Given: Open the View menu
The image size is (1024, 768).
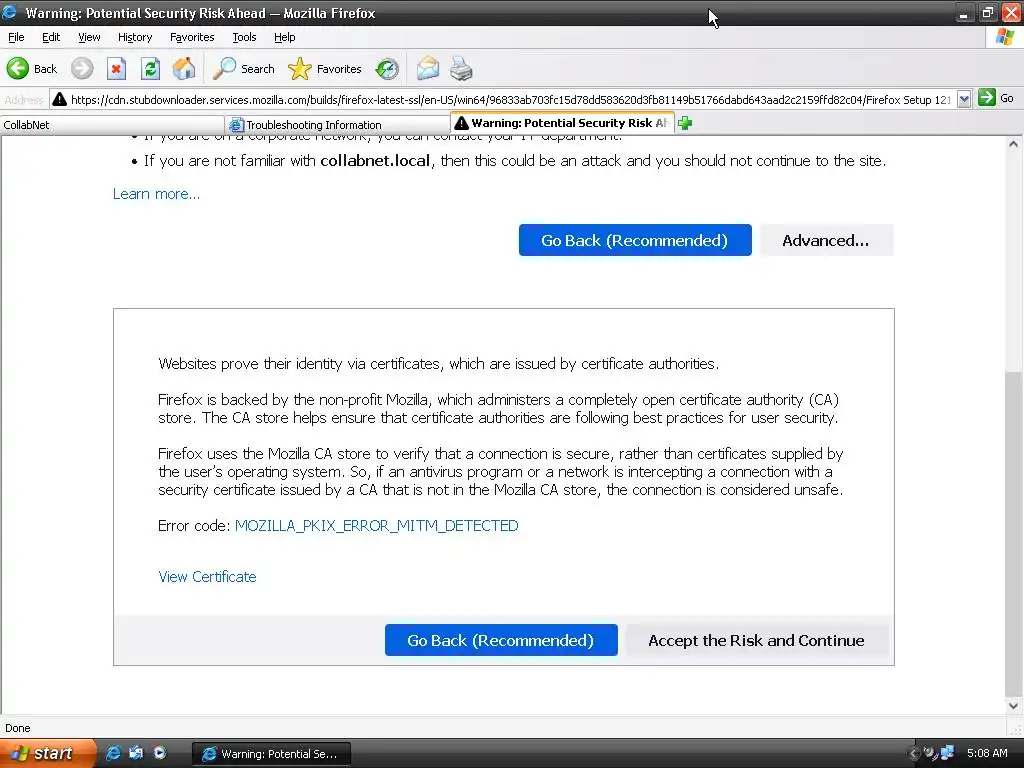Looking at the screenshot, I should 89,37.
